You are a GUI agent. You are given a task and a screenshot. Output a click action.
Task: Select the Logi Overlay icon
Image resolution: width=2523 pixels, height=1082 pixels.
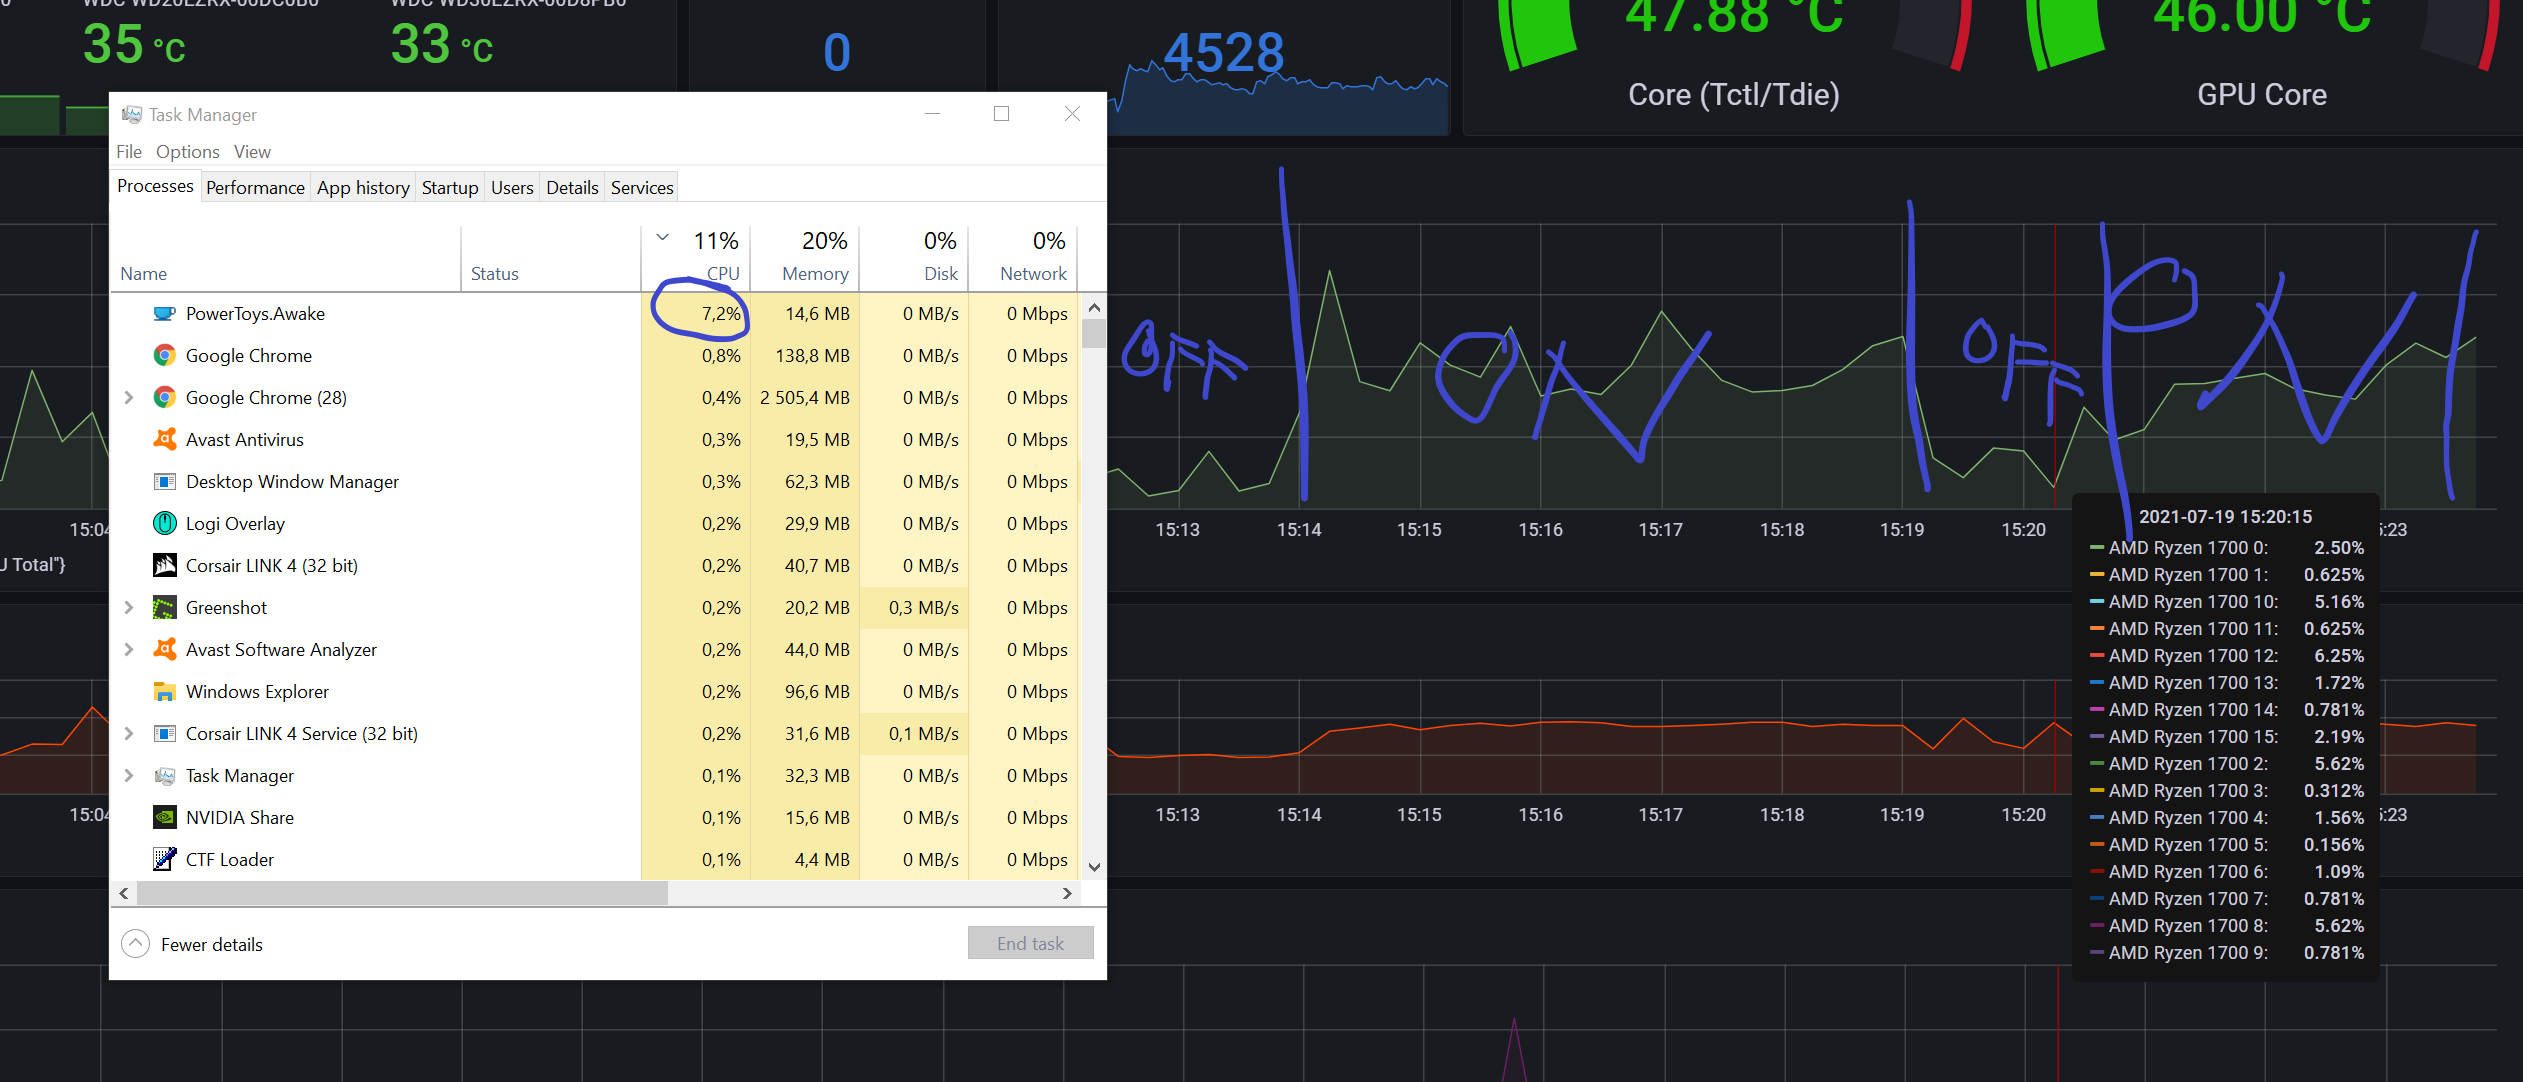[x=165, y=524]
